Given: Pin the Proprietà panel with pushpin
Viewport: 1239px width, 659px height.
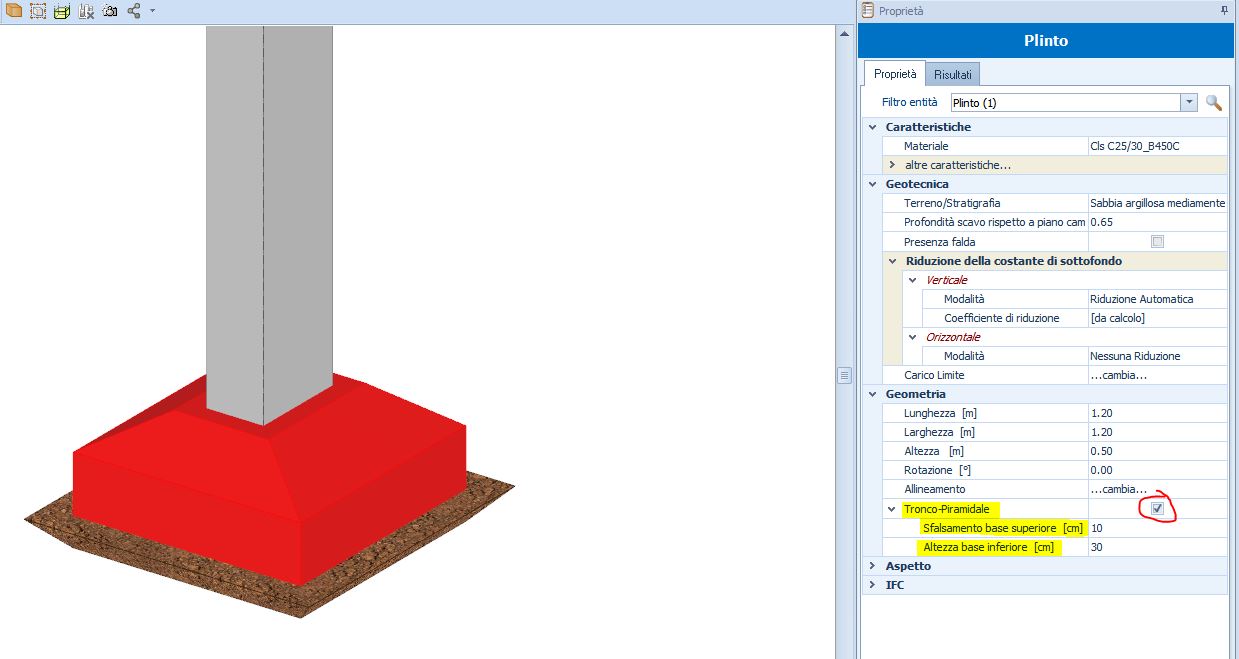Looking at the screenshot, I should click(1224, 11).
